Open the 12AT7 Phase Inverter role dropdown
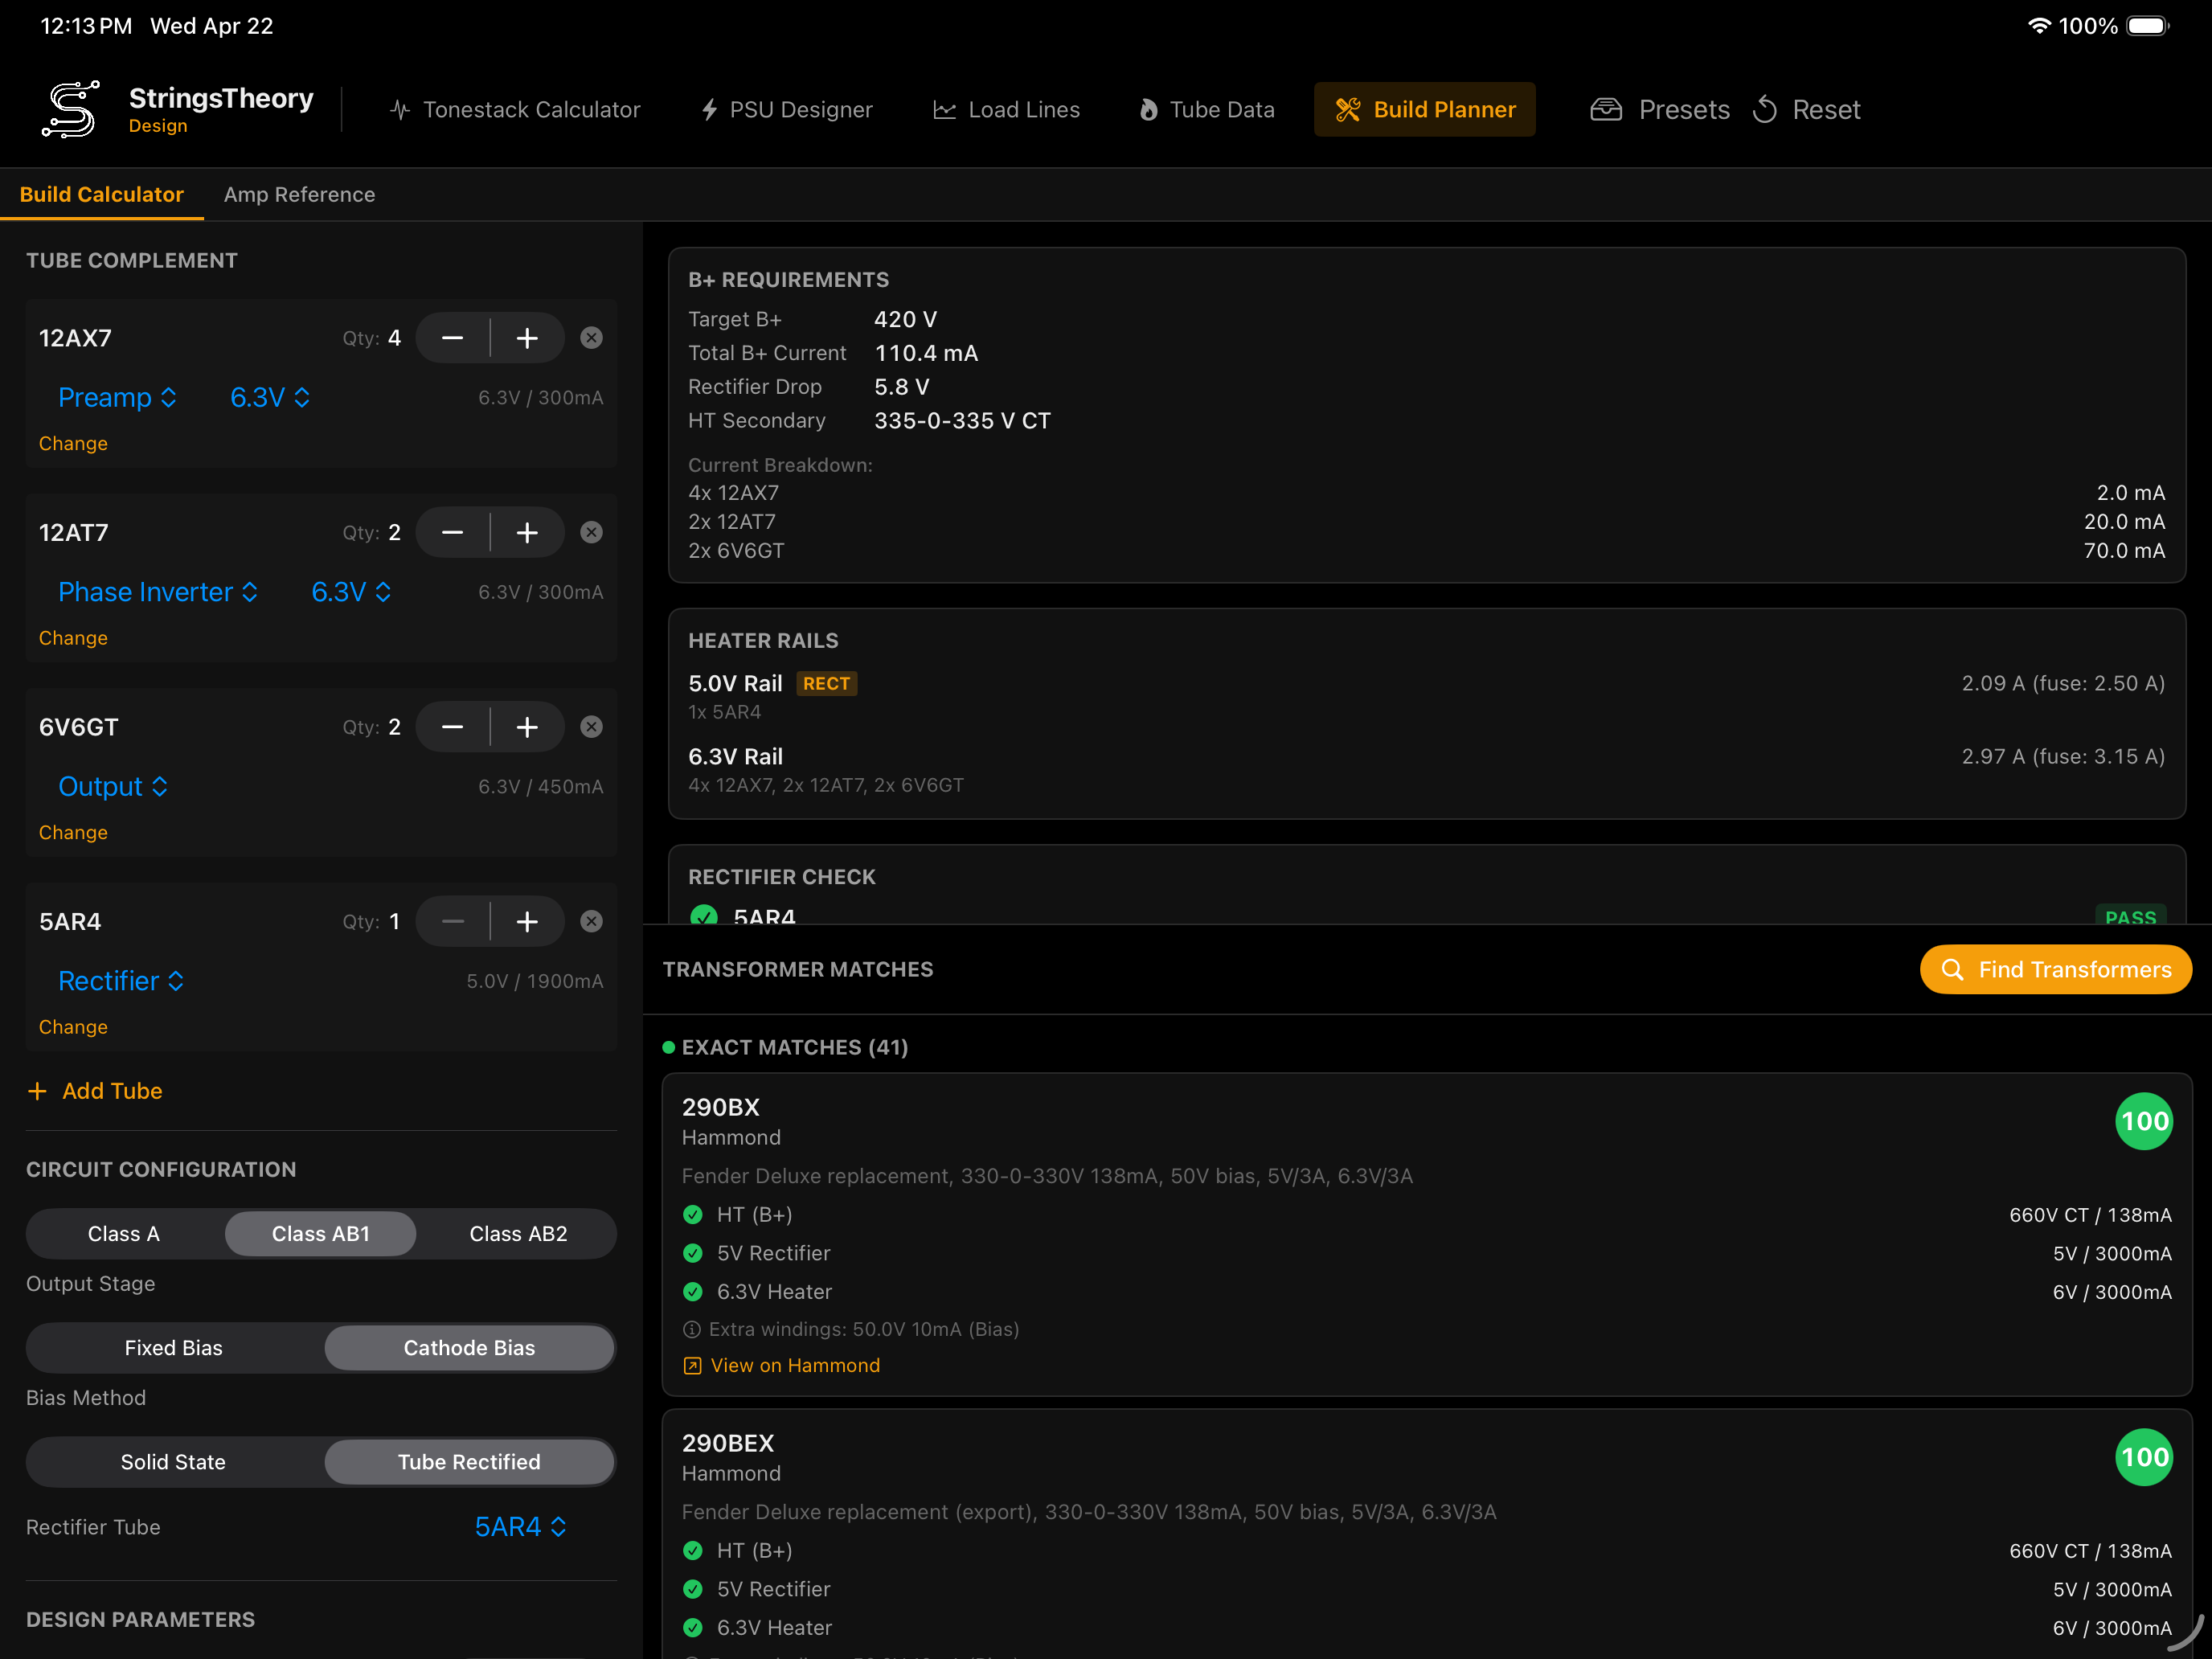The width and height of the screenshot is (2212, 1659). coord(158,592)
